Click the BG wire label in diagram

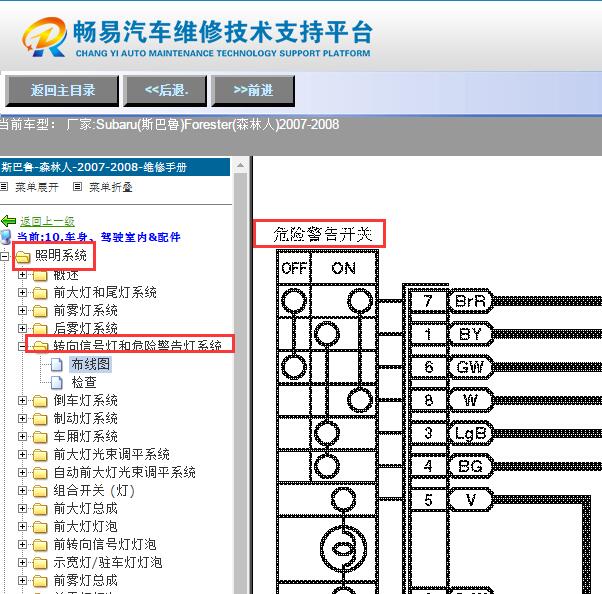coord(471,466)
